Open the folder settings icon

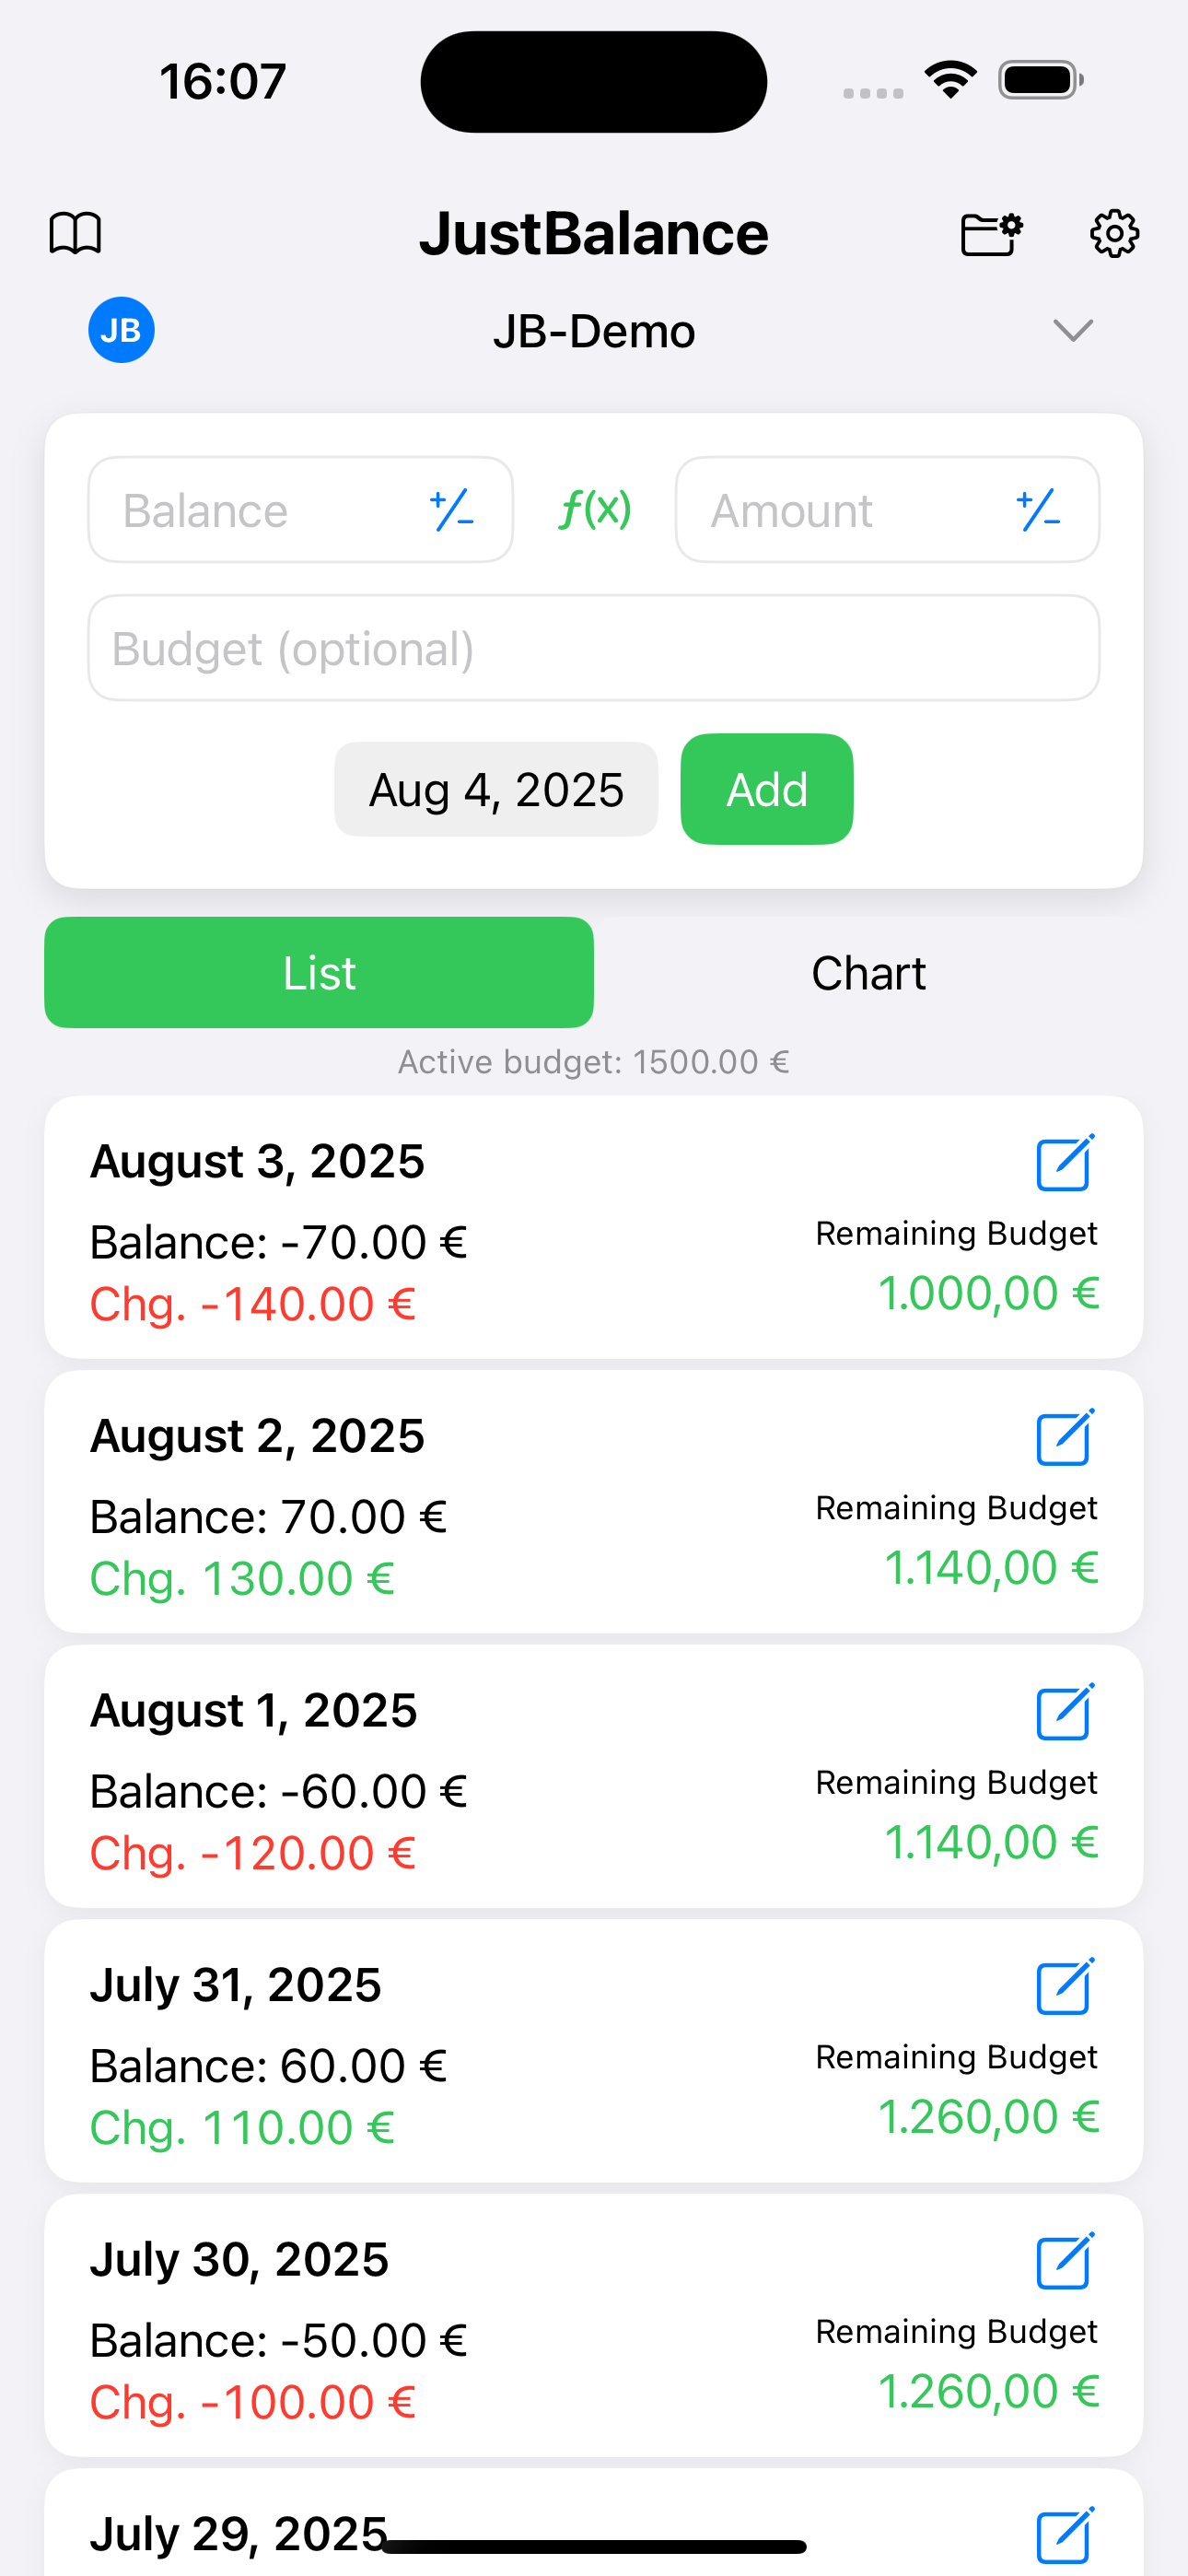[990, 234]
